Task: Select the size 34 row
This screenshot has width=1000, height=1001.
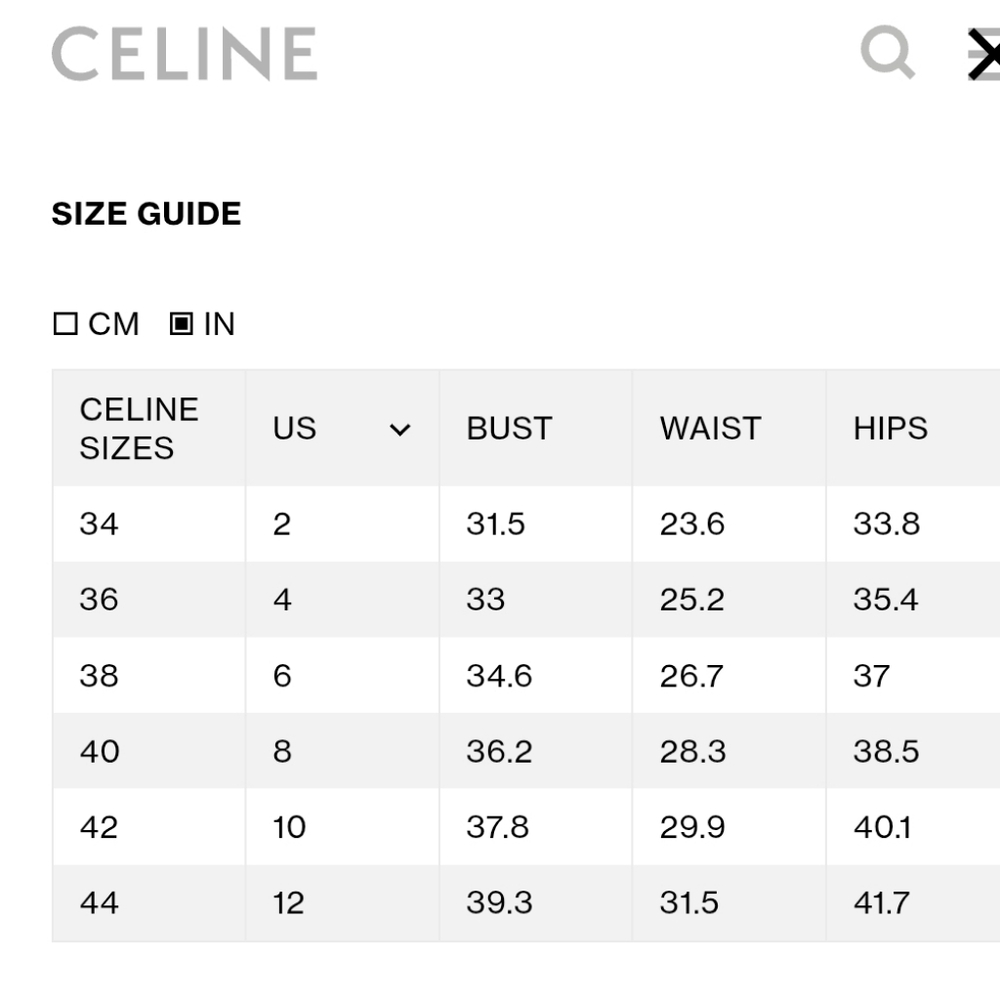Action: [x=526, y=524]
